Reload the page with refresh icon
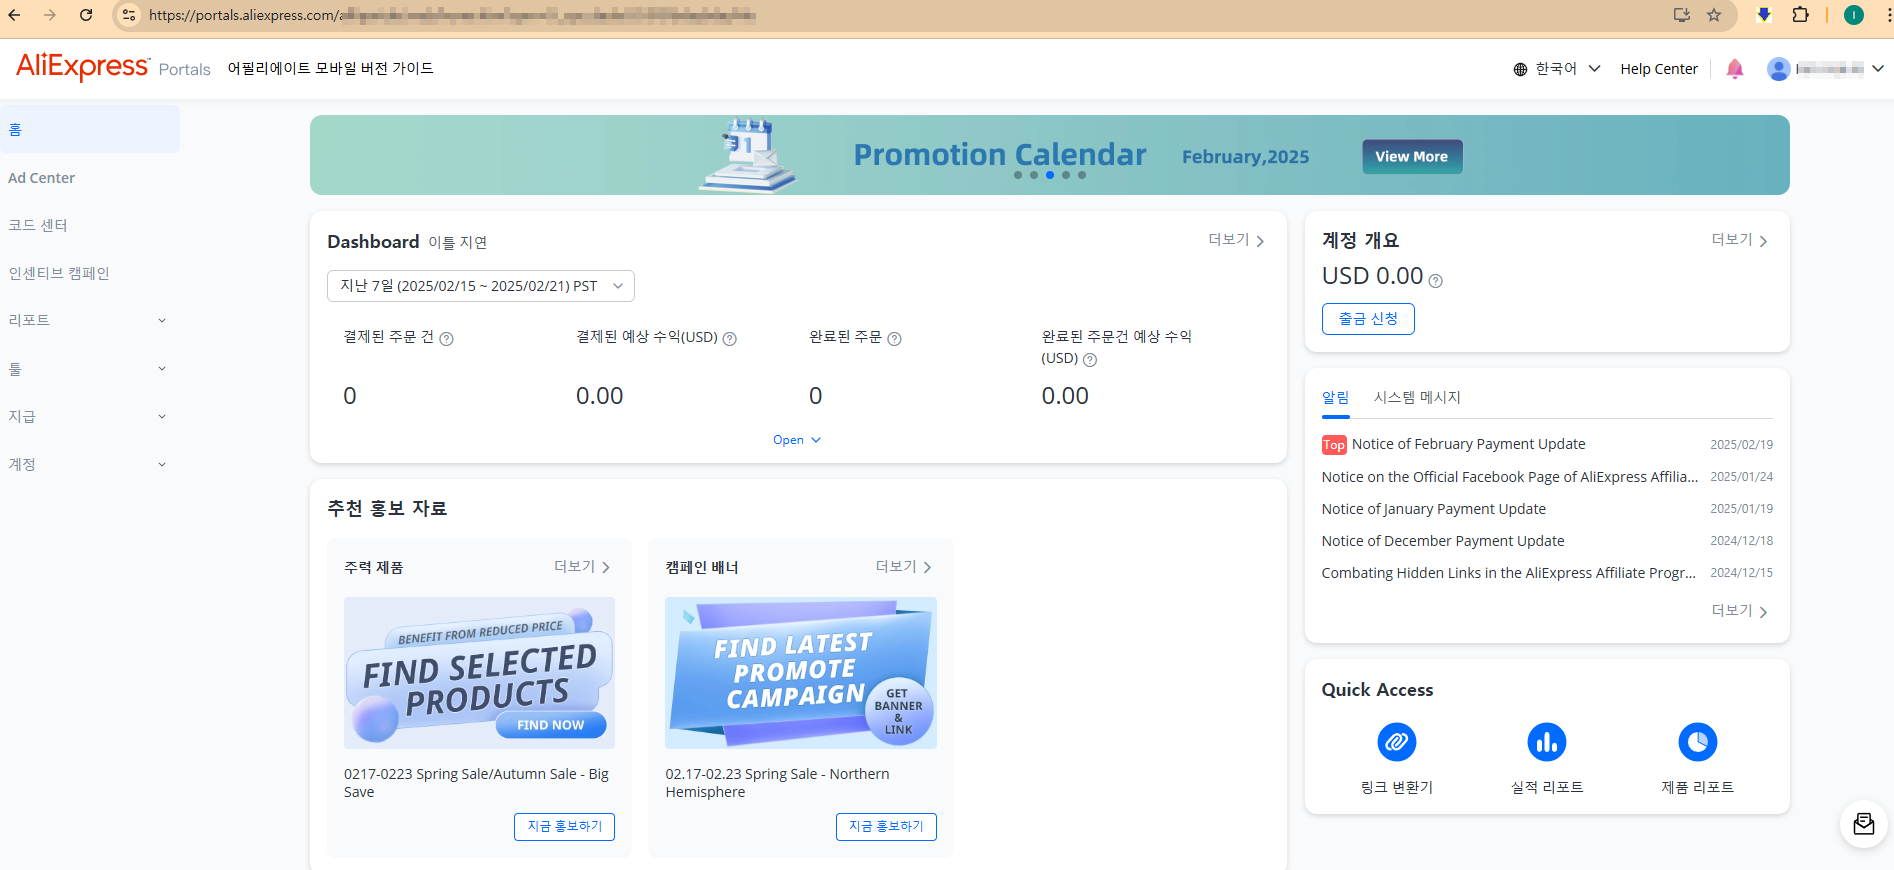 [86, 15]
